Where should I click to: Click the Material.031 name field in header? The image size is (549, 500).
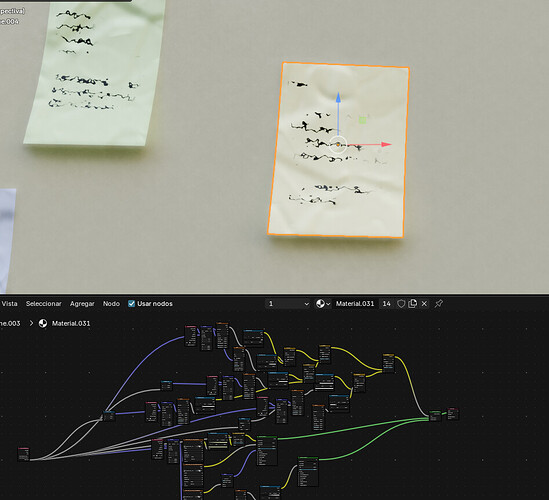[355, 304]
